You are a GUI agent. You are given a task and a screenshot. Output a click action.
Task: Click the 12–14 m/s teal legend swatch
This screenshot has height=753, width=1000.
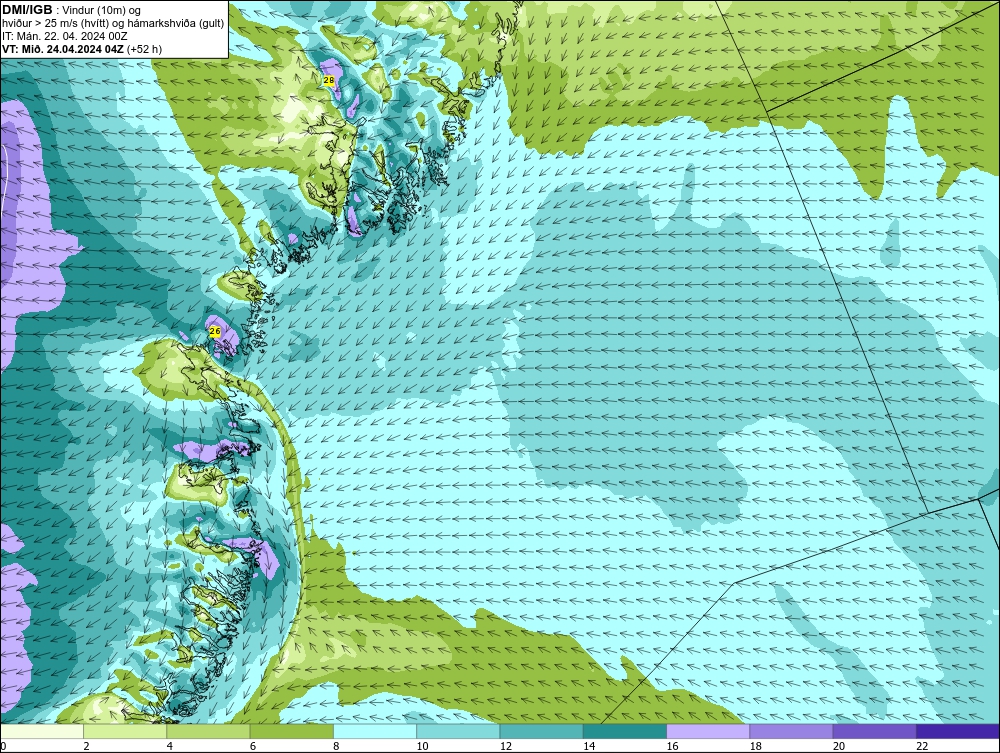click(541, 731)
